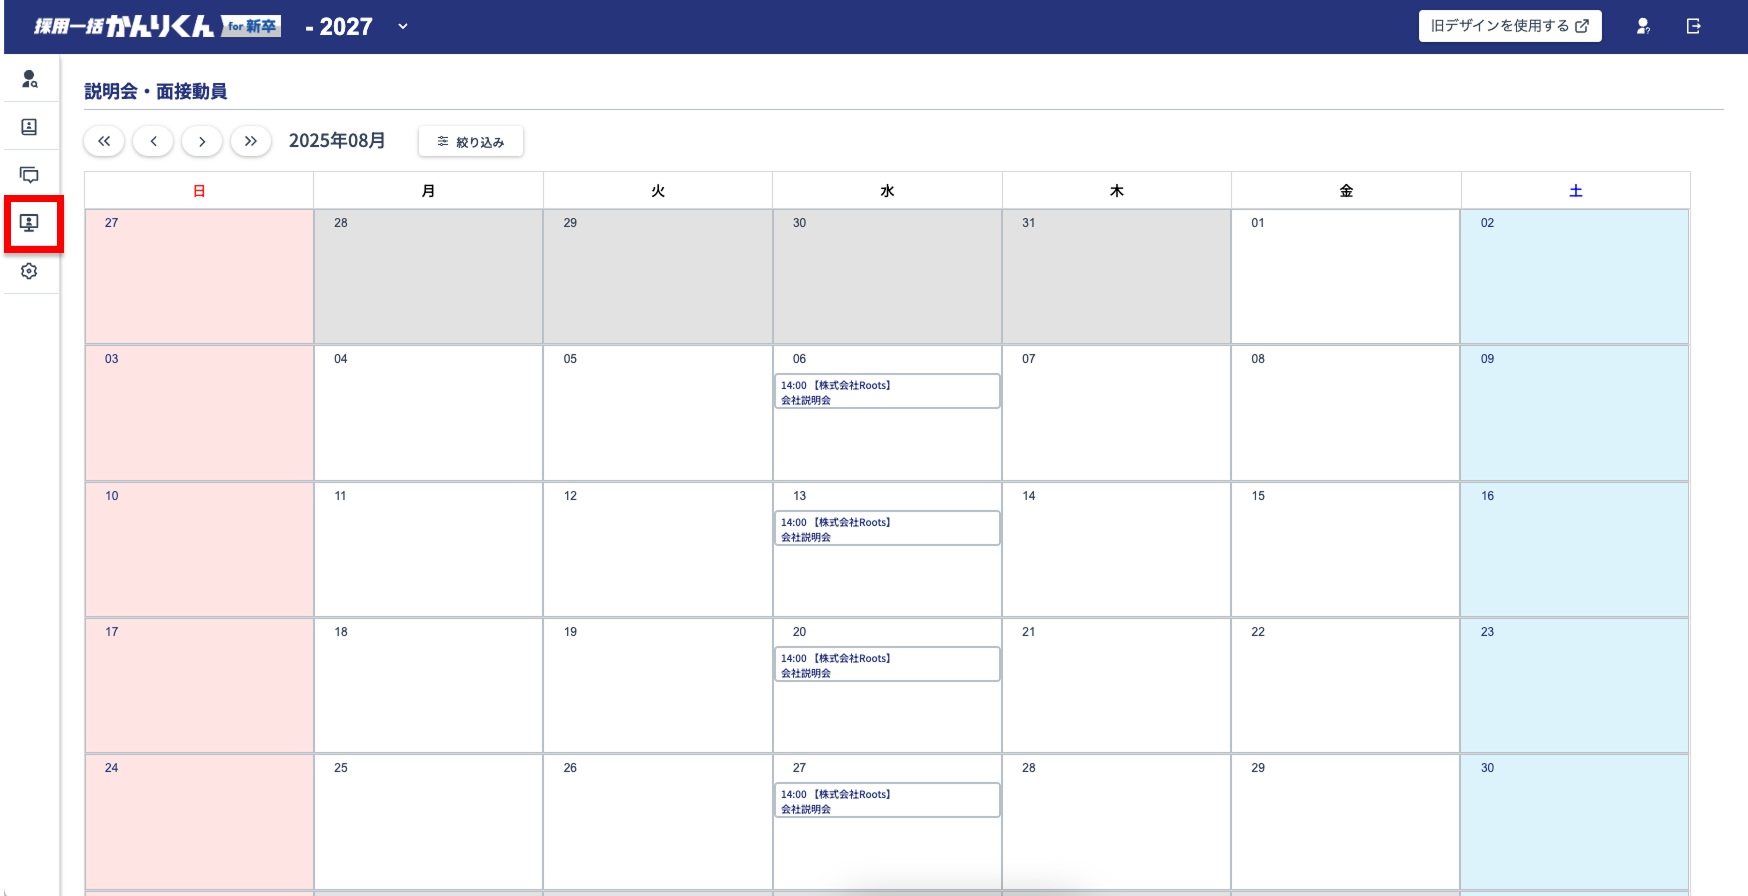Viewport: 1748px width, 896px height.
Task: Go to the previous month arrow
Action: click(x=153, y=141)
